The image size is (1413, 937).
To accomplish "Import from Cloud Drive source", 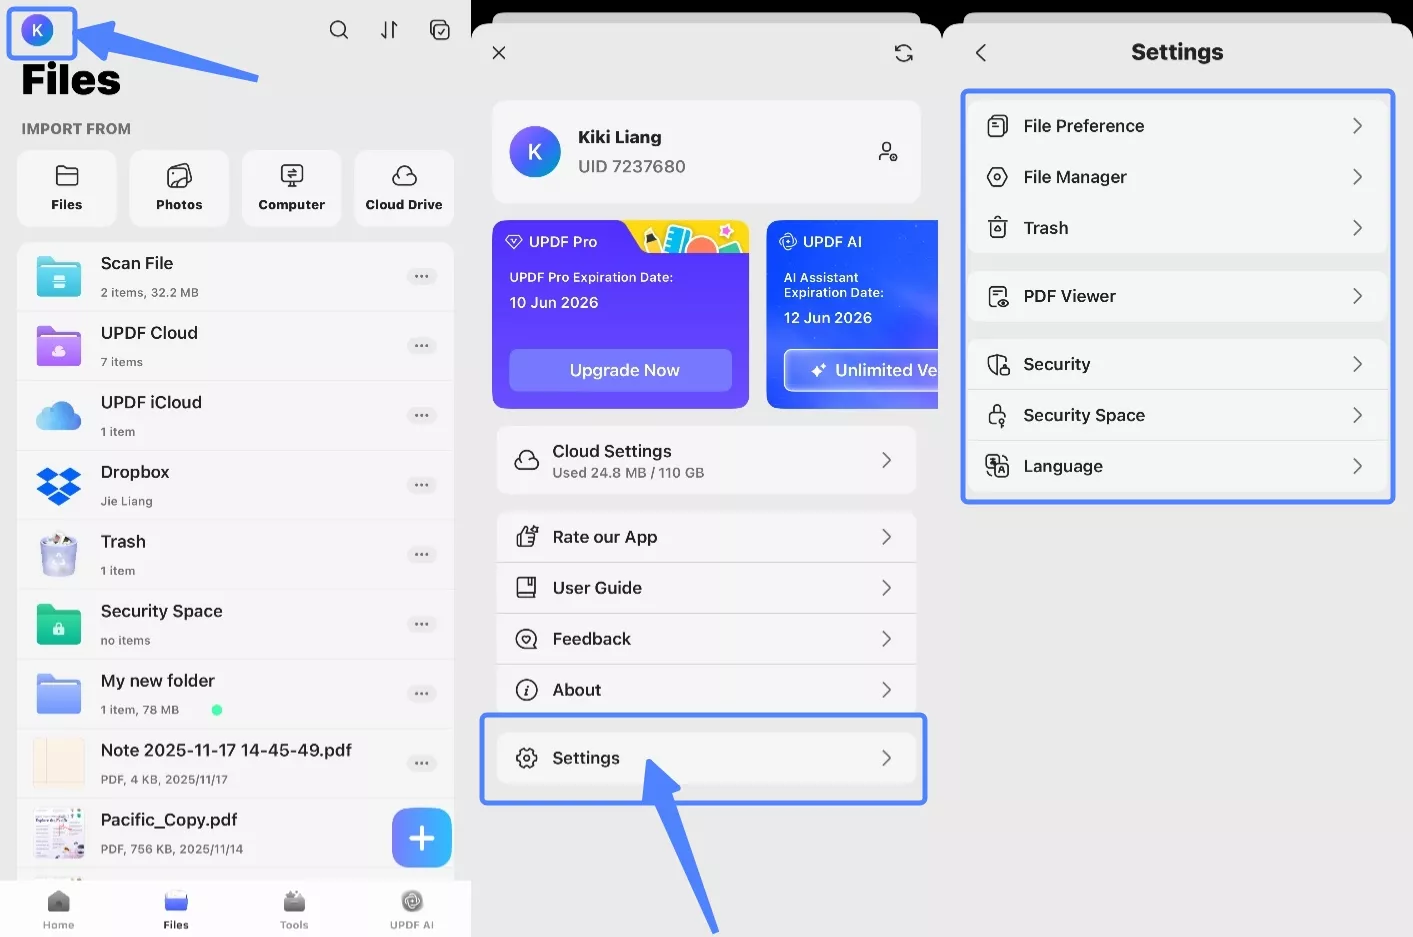I will (x=404, y=188).
